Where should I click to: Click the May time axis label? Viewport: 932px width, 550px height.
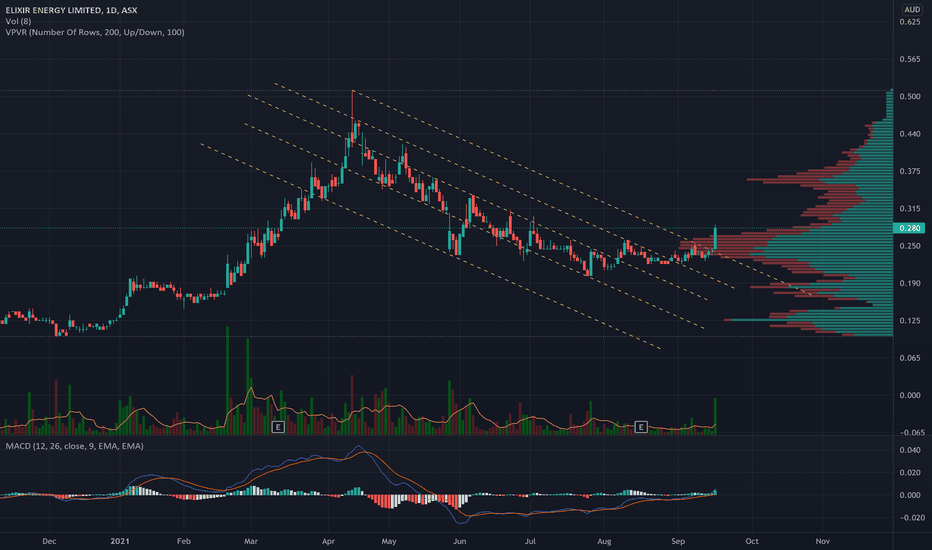pyautogui.click(x=389, y=541)
